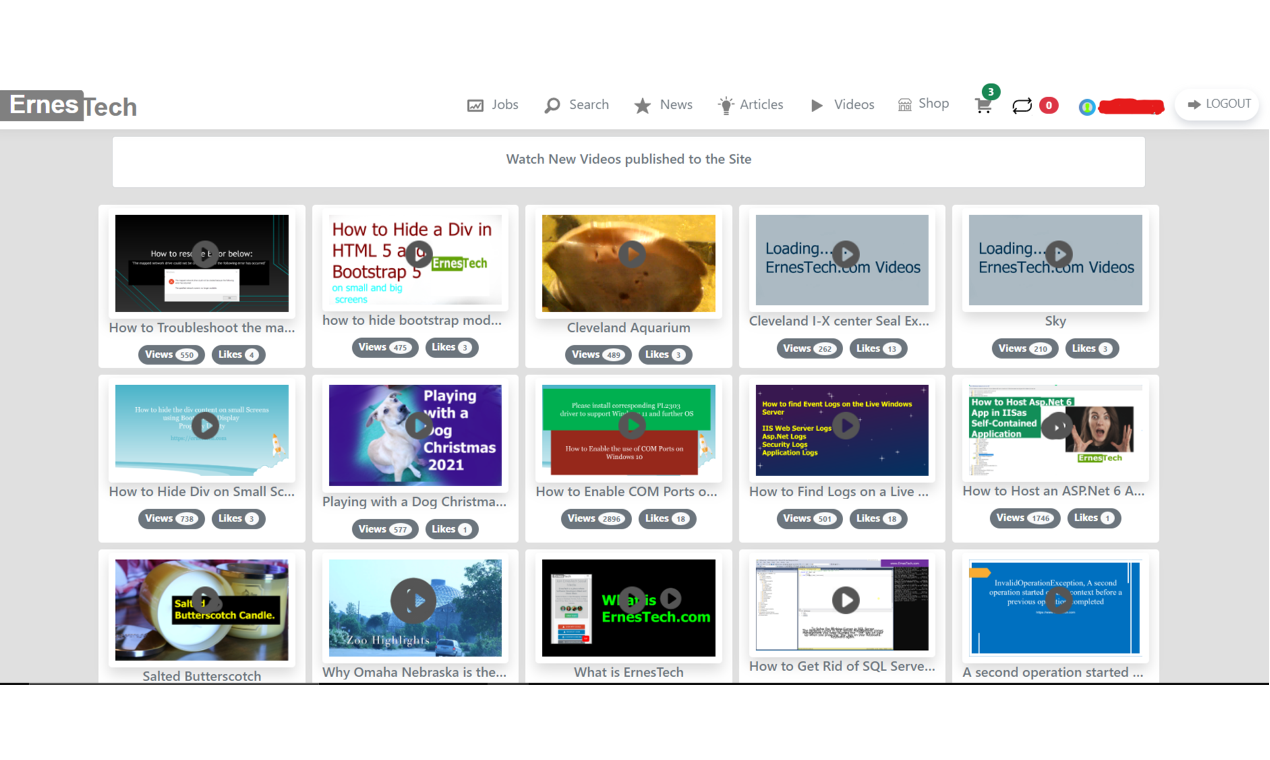Image resolution: width=1270 pixels, height=760 pixels.
Task: Open the 'Why Omaha Nebraska is the...' title
Action: 414,672
